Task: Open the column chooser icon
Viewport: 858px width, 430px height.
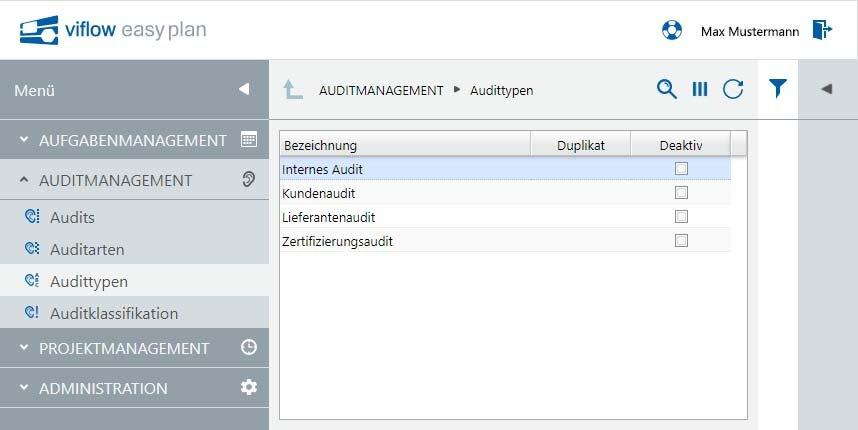Action: pyautogui.click(x=700, y=89)
